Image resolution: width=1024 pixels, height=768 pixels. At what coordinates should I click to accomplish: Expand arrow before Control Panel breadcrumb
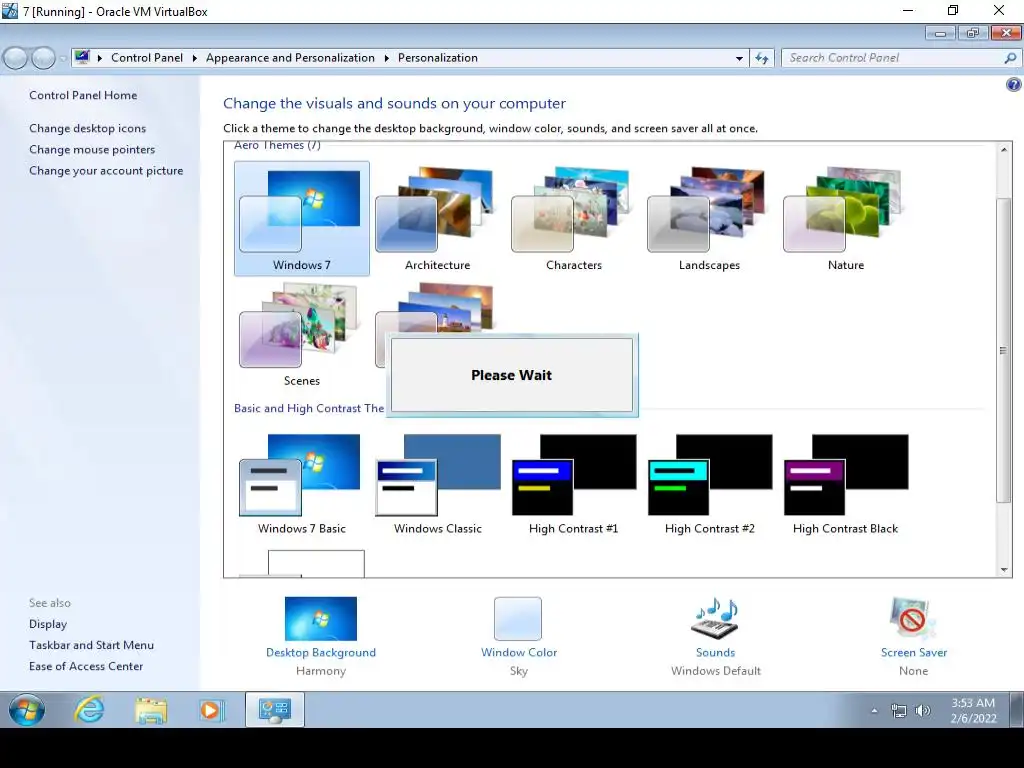100,58
